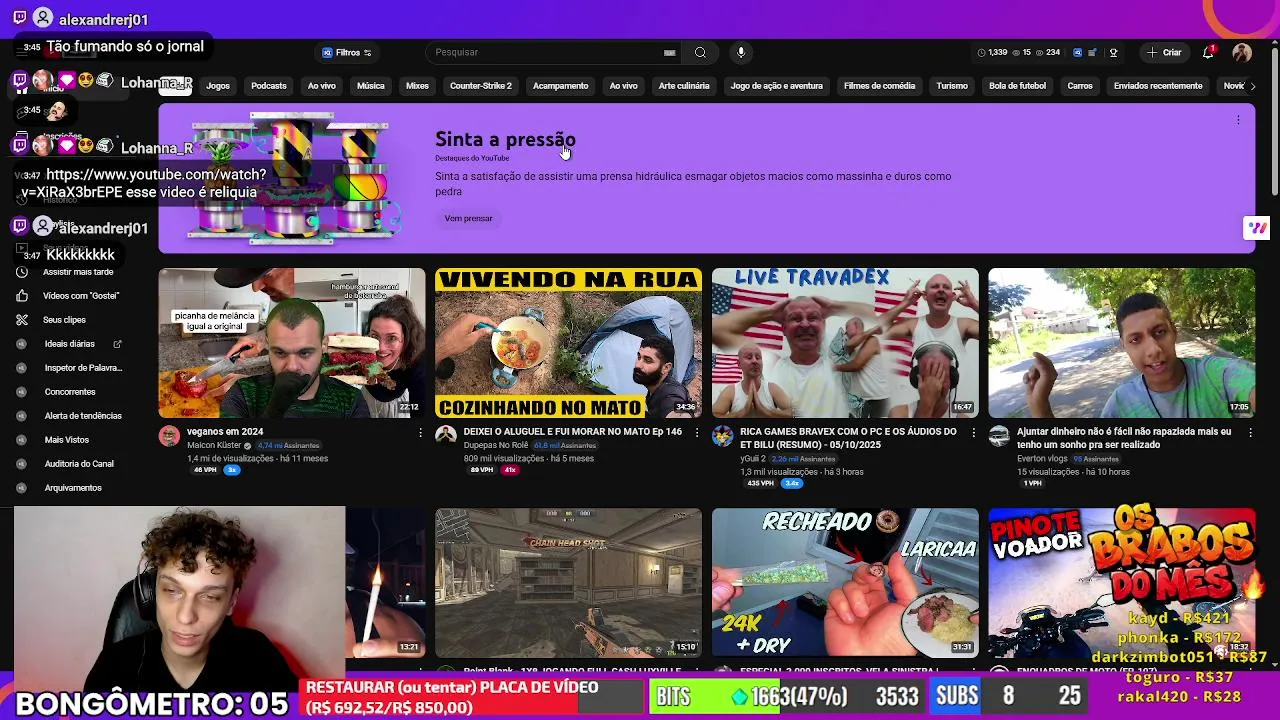Screen dimensions: 1280x720
Task: Open Maicon Küster channel name link
Action: tap(215, 445)
